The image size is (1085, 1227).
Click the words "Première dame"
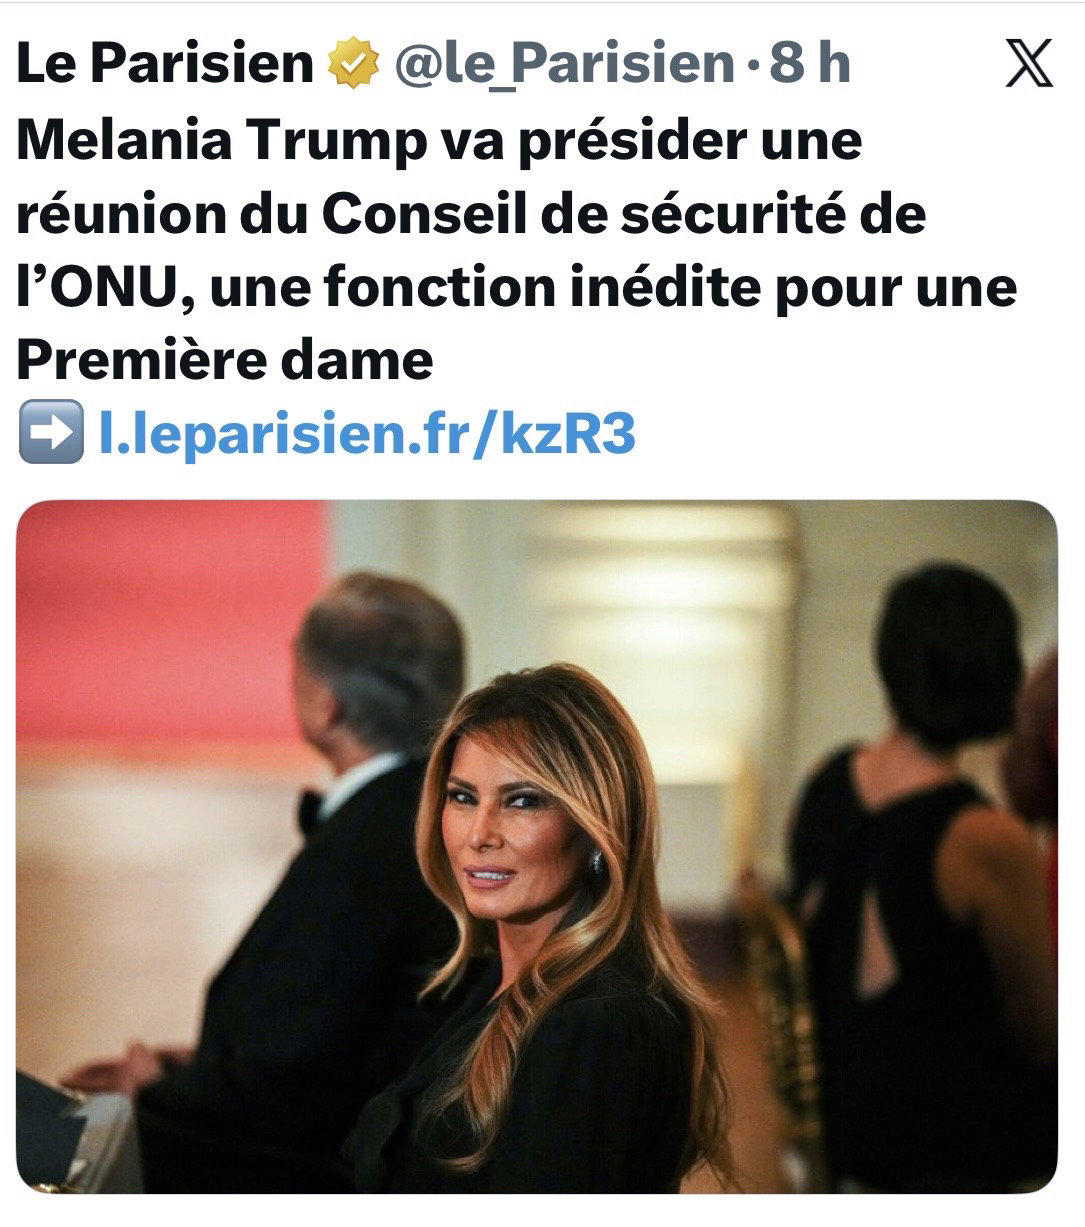[x=225, y=361]
